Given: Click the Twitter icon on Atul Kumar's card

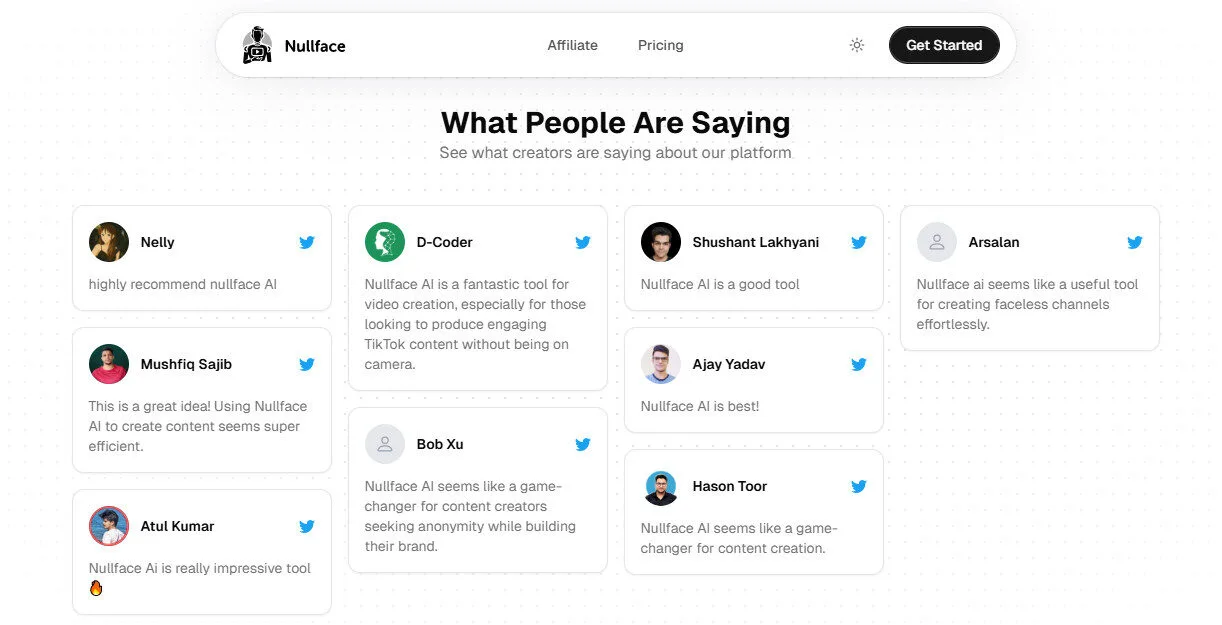Looking at the screenshot, I should tap(307, 526).
